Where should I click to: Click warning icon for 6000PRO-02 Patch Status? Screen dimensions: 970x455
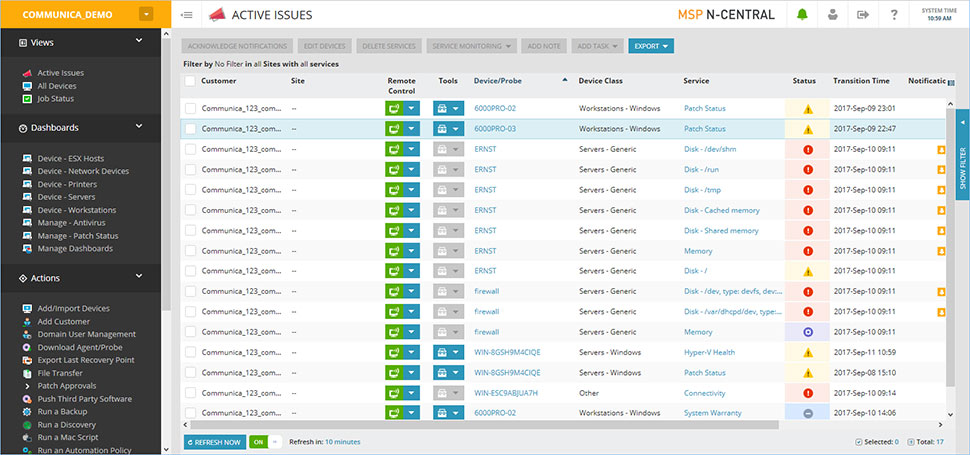[807, 109]
